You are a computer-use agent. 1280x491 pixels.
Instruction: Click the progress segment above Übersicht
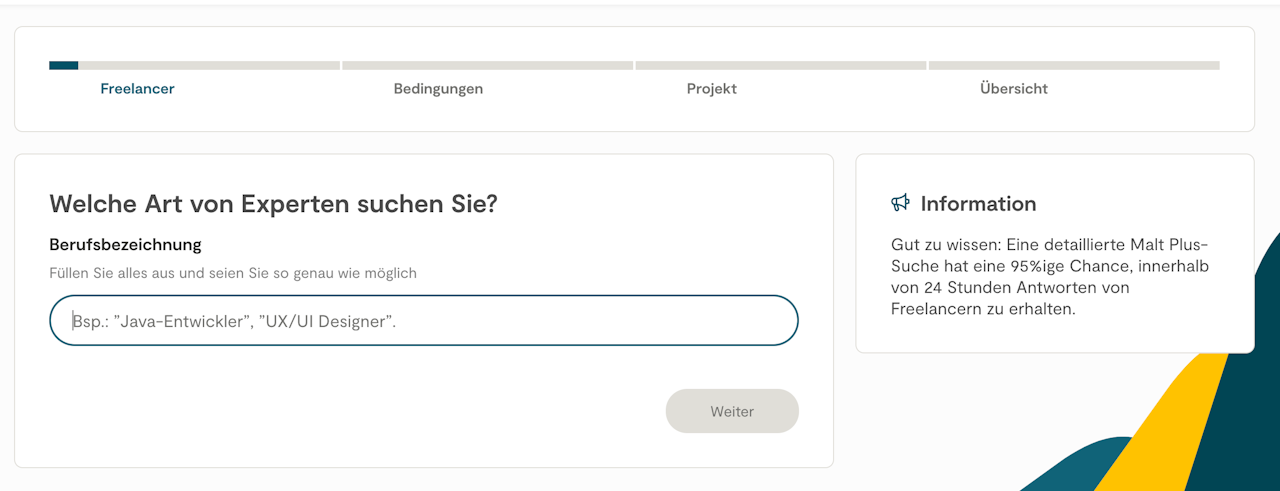click(1073, 66)
